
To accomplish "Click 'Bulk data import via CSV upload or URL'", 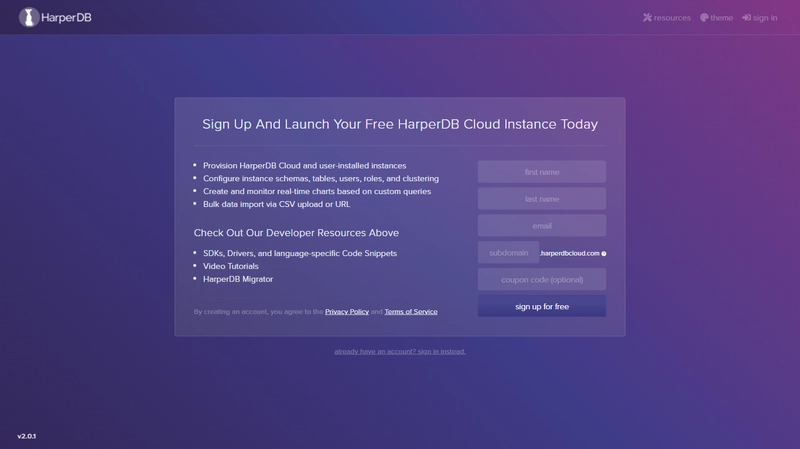I will [x=277, y=204].
